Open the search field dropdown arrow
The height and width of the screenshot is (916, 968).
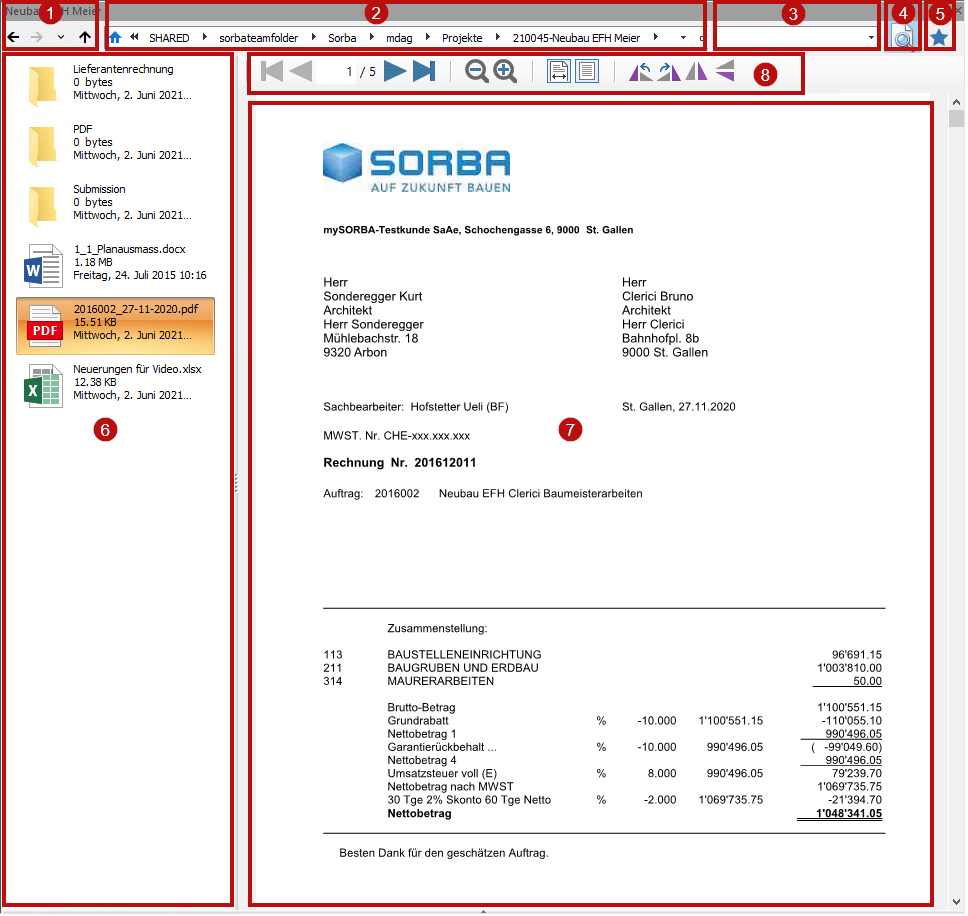[872, 38]
